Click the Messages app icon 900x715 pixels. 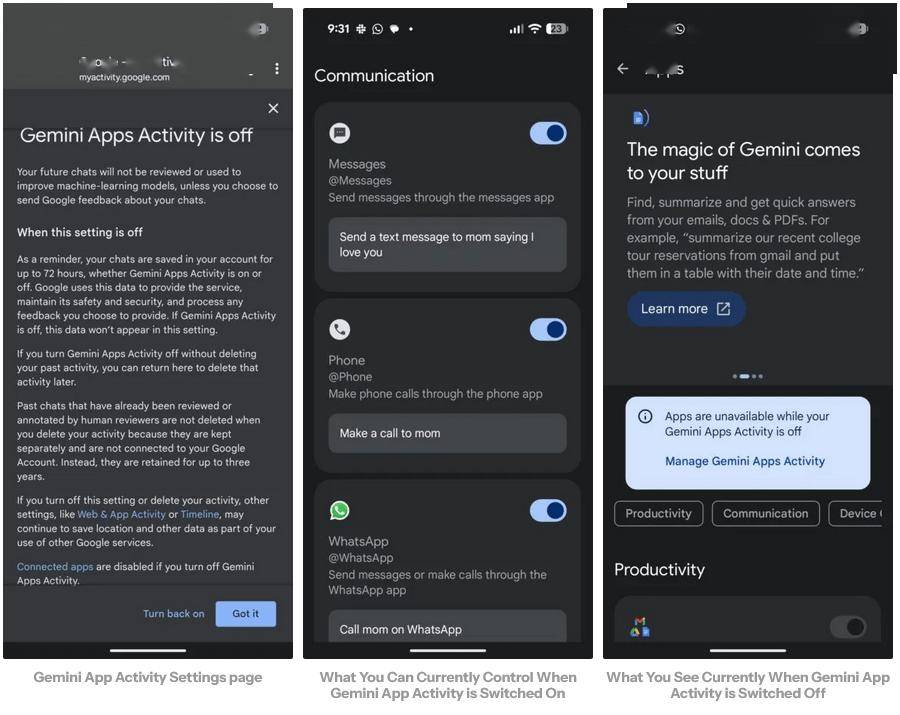tap(340, 133)
